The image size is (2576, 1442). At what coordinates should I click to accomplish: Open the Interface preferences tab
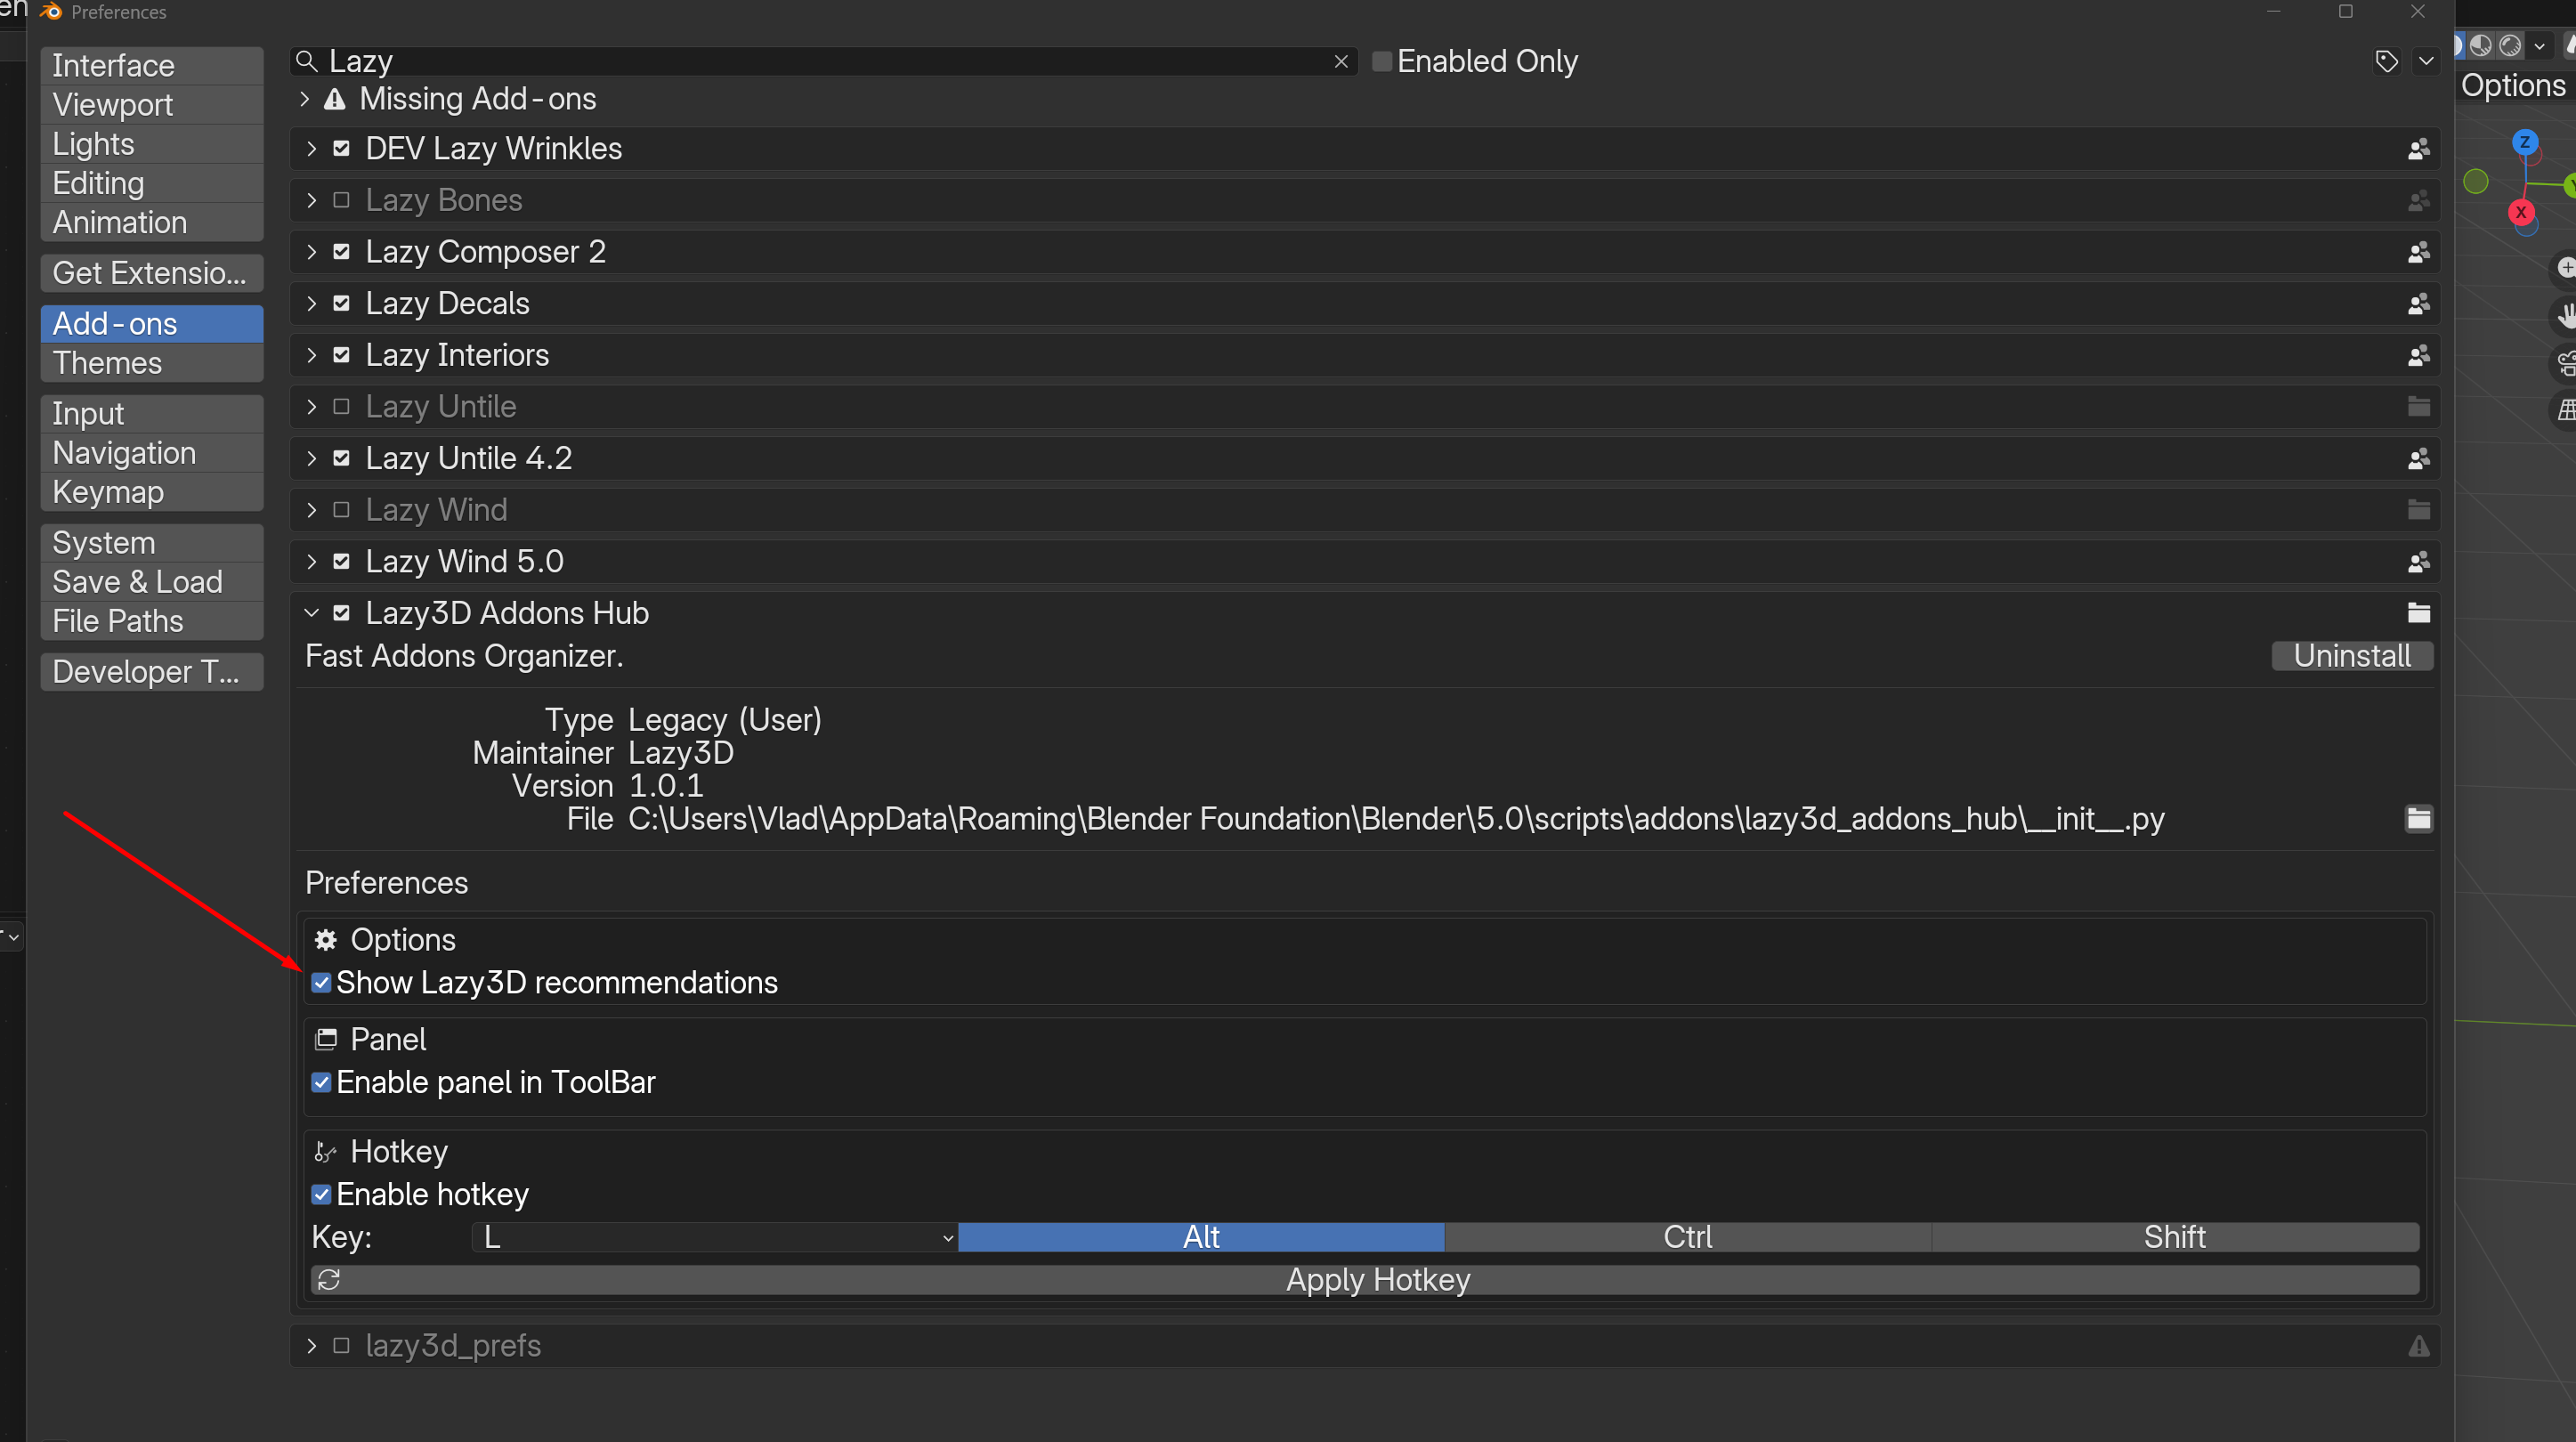(152, 66)
